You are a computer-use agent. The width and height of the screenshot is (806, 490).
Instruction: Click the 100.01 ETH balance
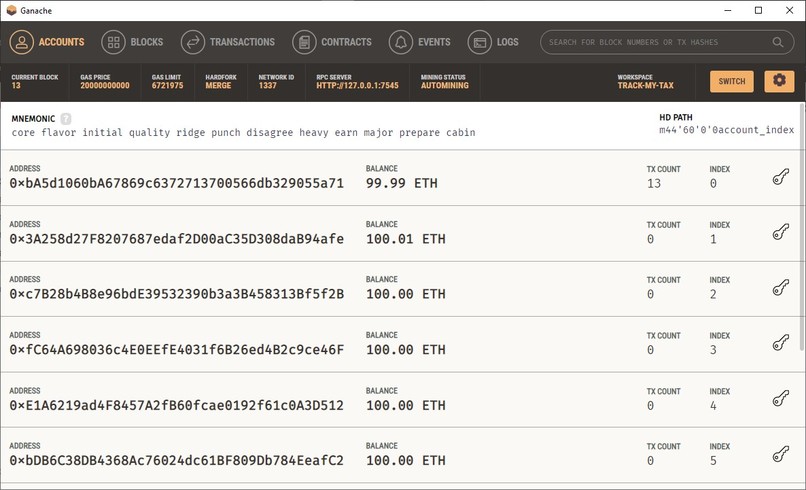point(406,239)
